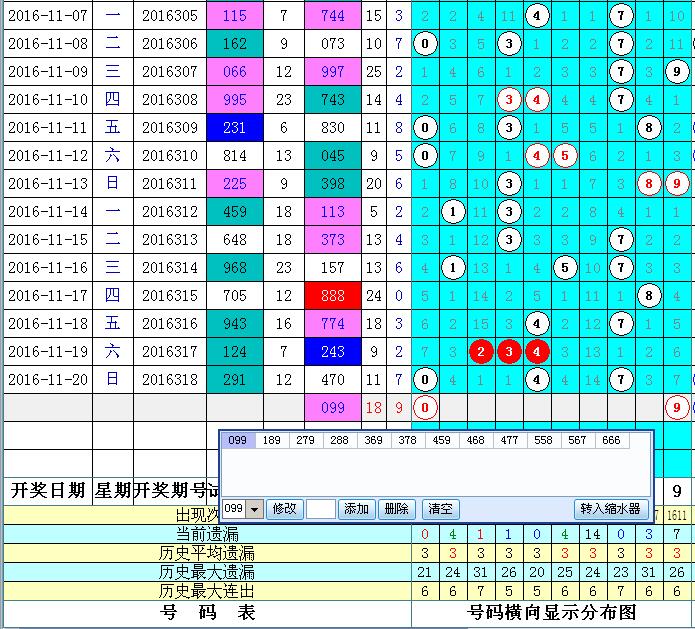Click the 开奖日期 column header
Image resolution: width=695 pixels, height=629 pixels.
coord(47,490)
